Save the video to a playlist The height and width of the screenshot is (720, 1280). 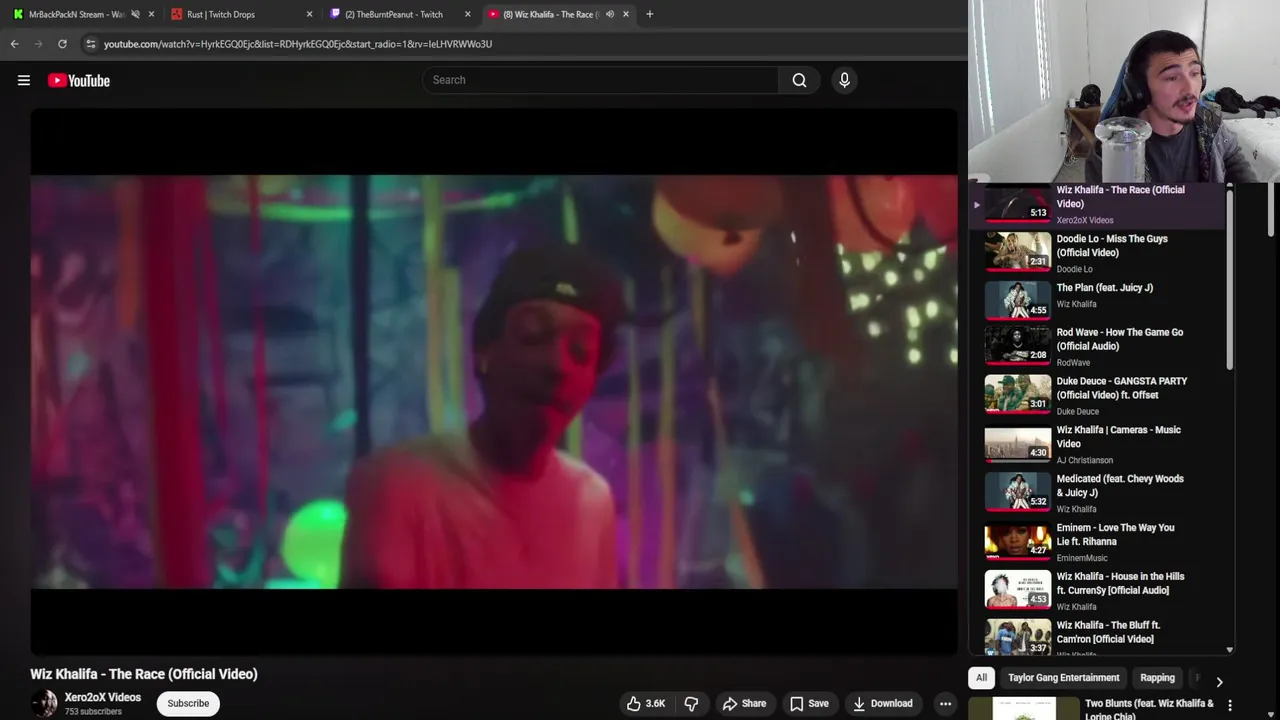[x=809, y=703]
